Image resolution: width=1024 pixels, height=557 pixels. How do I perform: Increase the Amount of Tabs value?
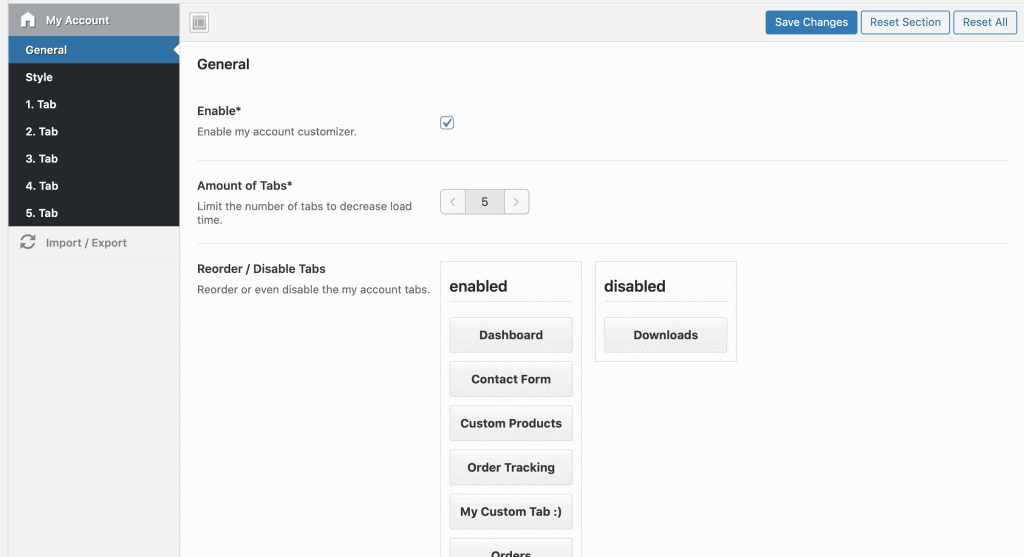point(517,202)
